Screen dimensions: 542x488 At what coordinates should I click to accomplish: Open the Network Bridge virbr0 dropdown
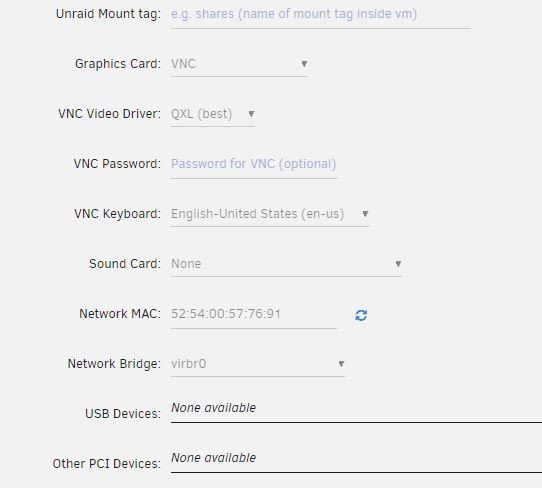pos(258,364)
